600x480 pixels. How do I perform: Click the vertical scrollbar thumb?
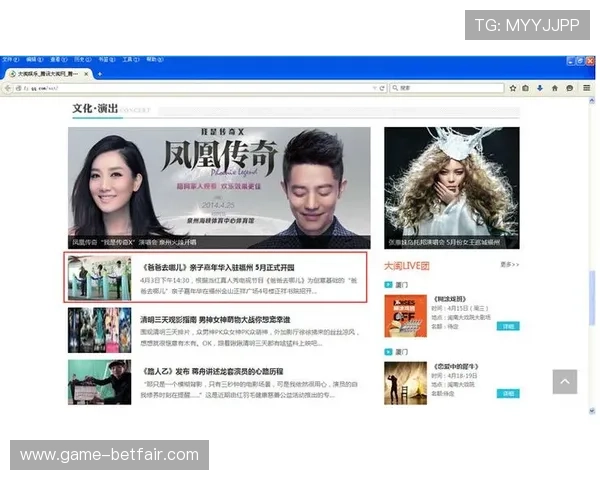click(x=592, y=298)
